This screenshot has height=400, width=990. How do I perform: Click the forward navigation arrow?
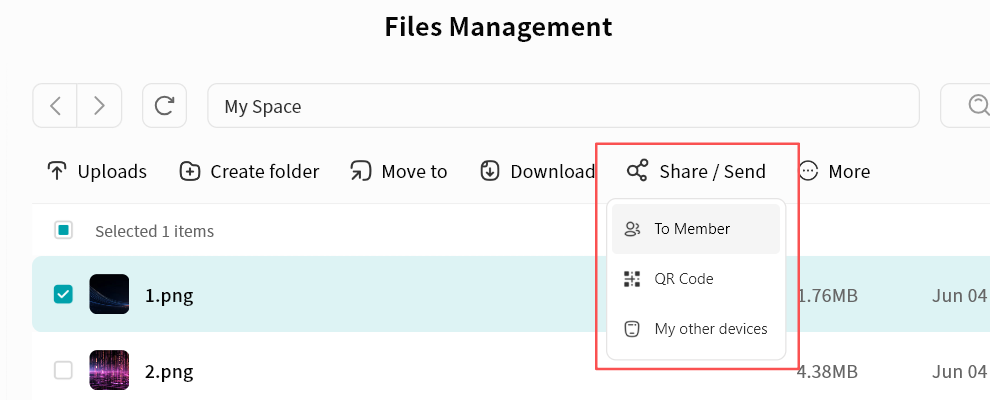(x=99, y=106)
